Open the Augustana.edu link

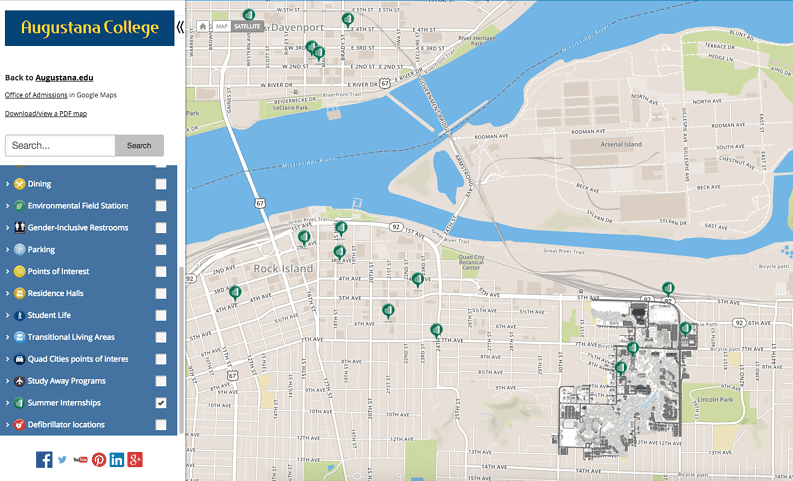(64, 77)
